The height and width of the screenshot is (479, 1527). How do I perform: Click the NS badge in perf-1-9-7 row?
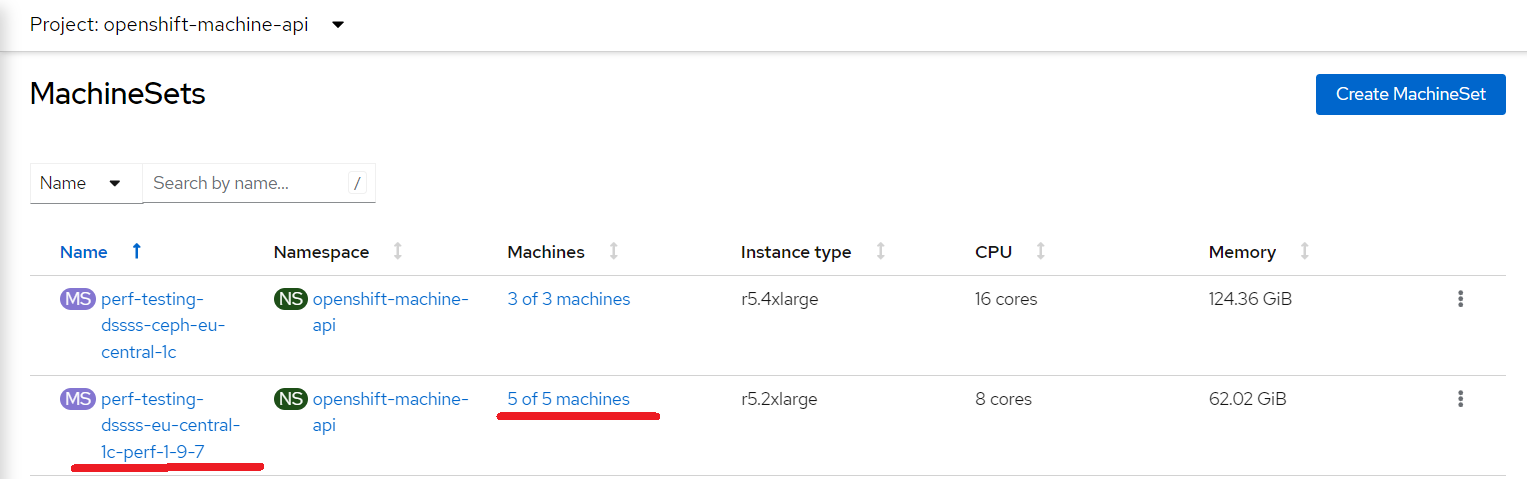point(291,399)
